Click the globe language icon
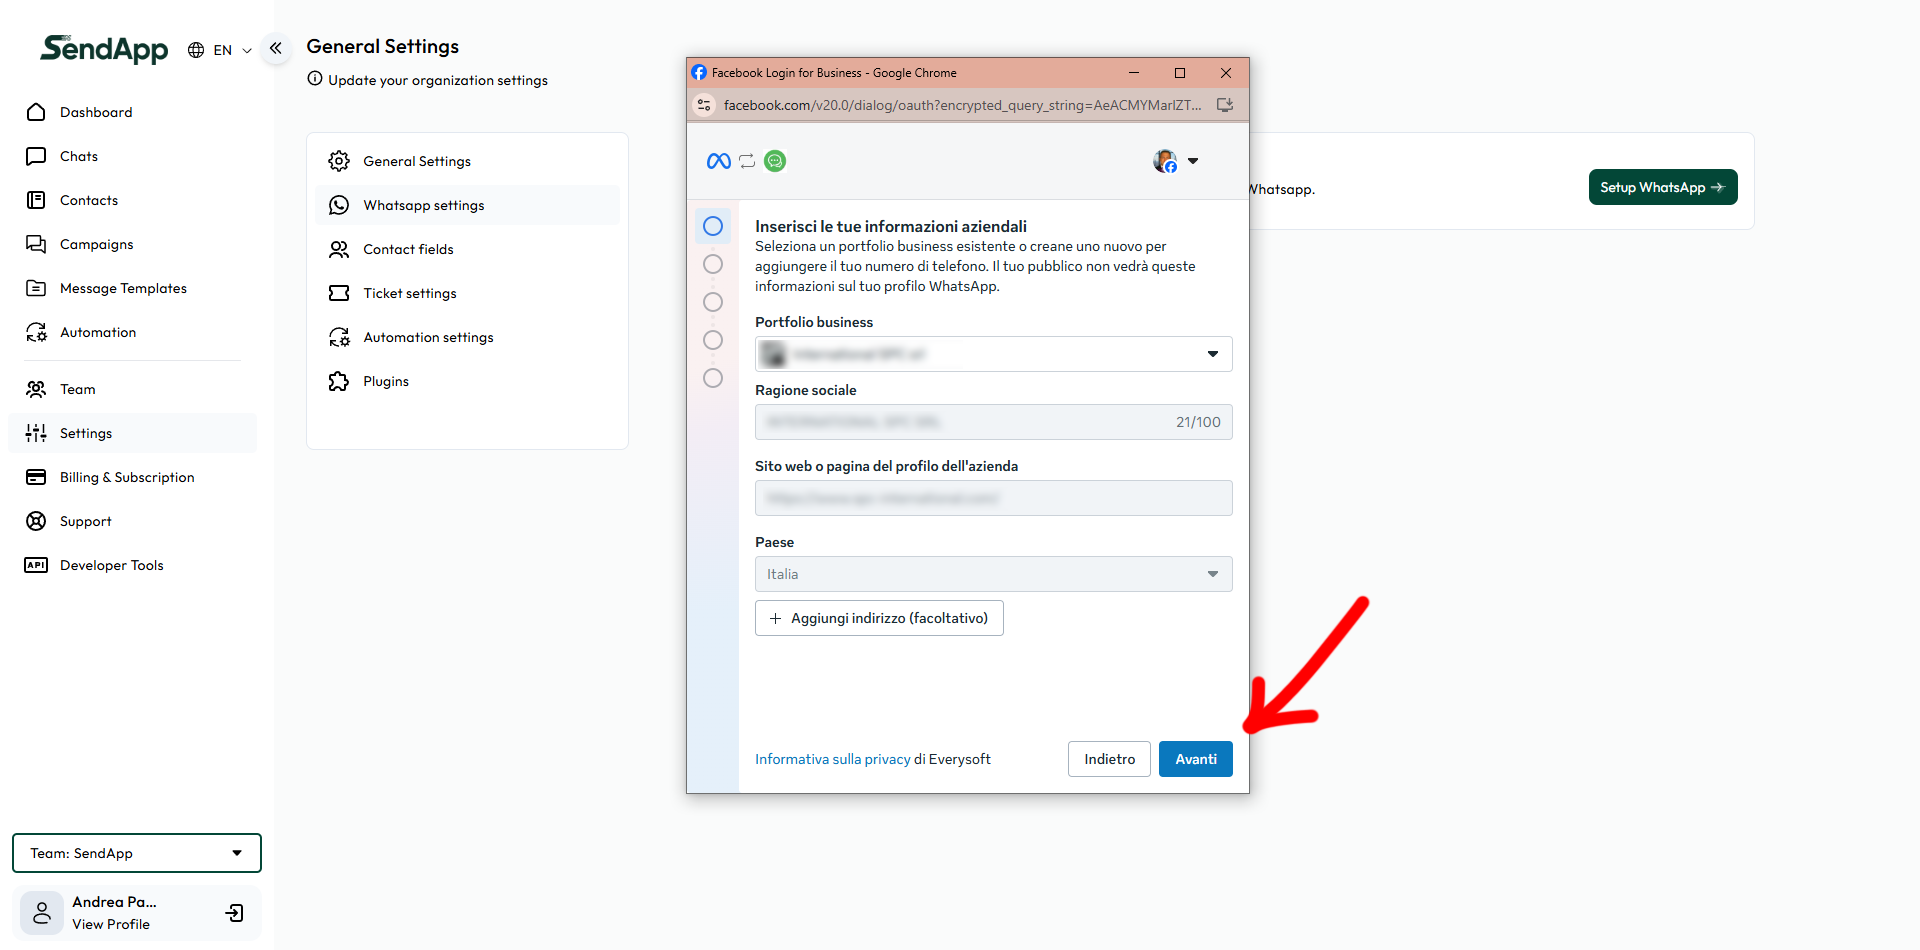This screenshot has height=950, width=1920. [196, 50]
